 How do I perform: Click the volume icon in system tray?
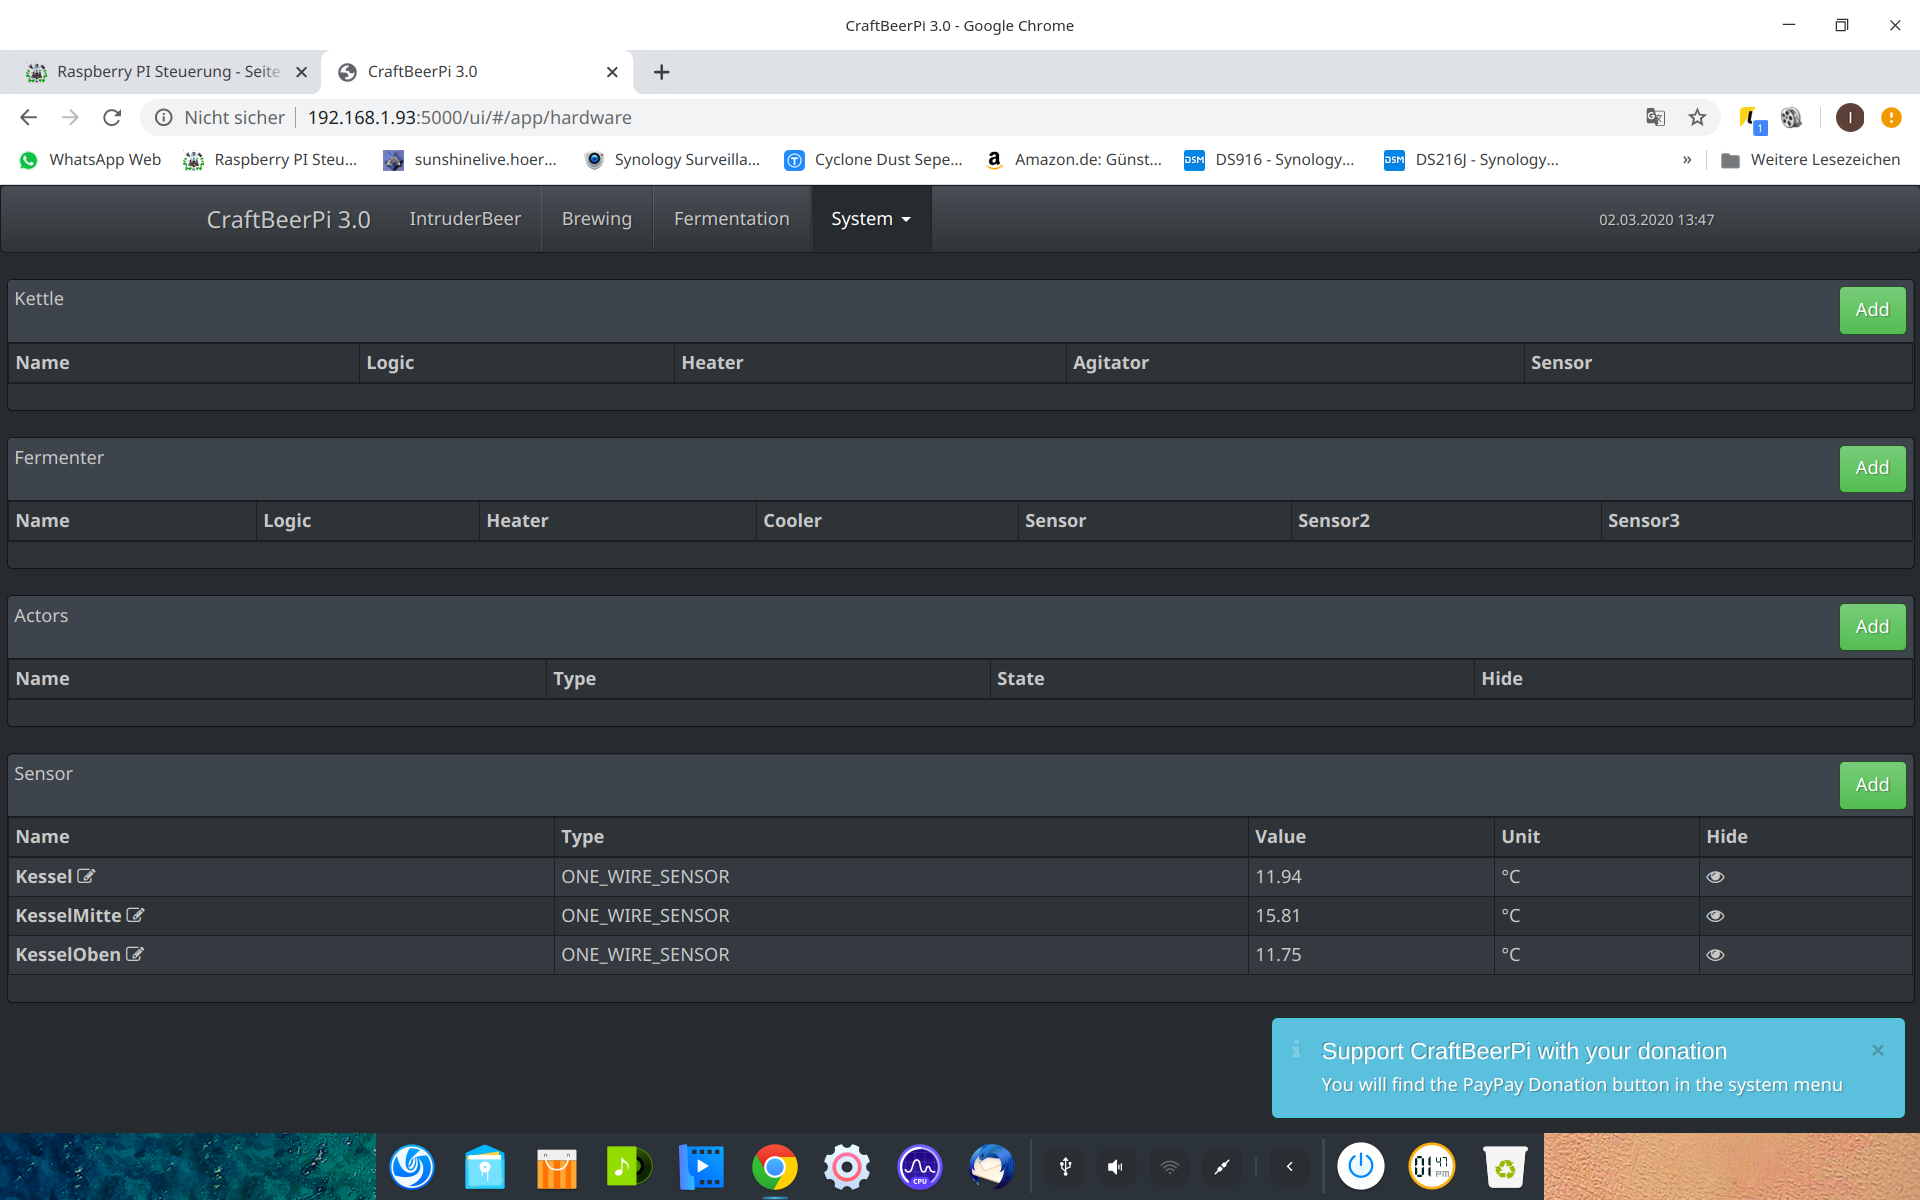tap(1116, 1166)
